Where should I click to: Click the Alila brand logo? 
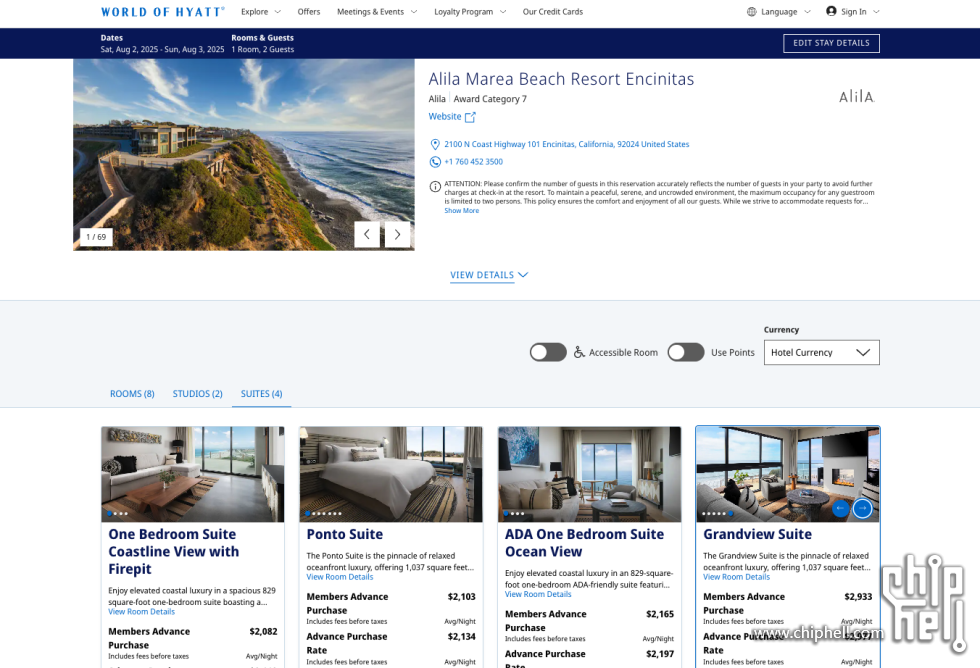pos(856,96)
